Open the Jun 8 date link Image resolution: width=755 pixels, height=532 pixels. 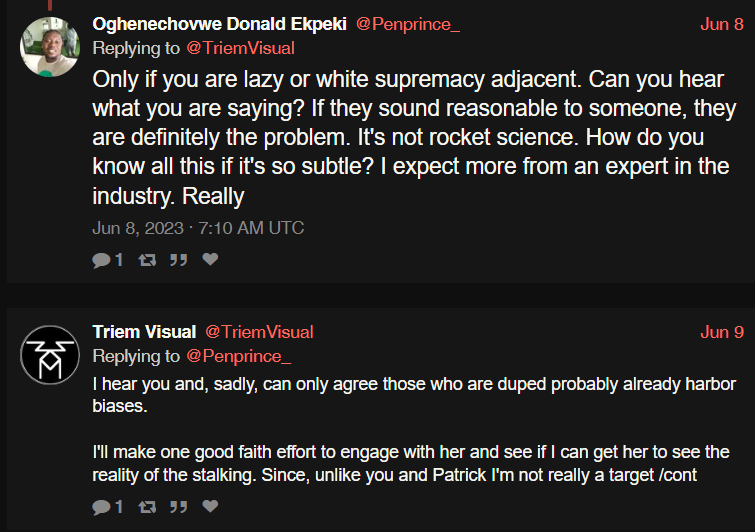coord(722,24)
